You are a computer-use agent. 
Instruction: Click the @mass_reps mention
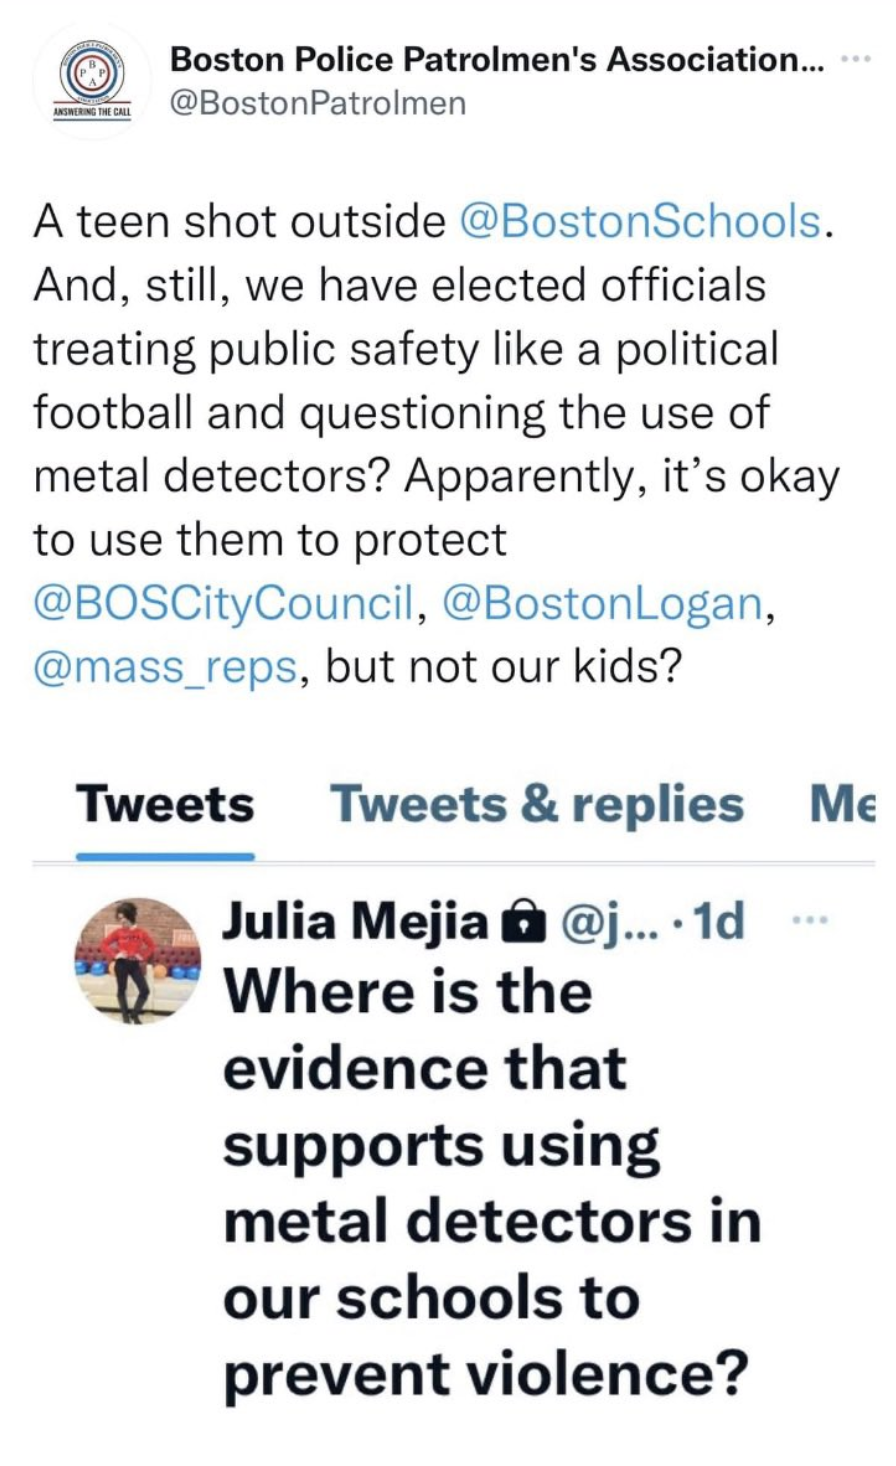point(165,667)
